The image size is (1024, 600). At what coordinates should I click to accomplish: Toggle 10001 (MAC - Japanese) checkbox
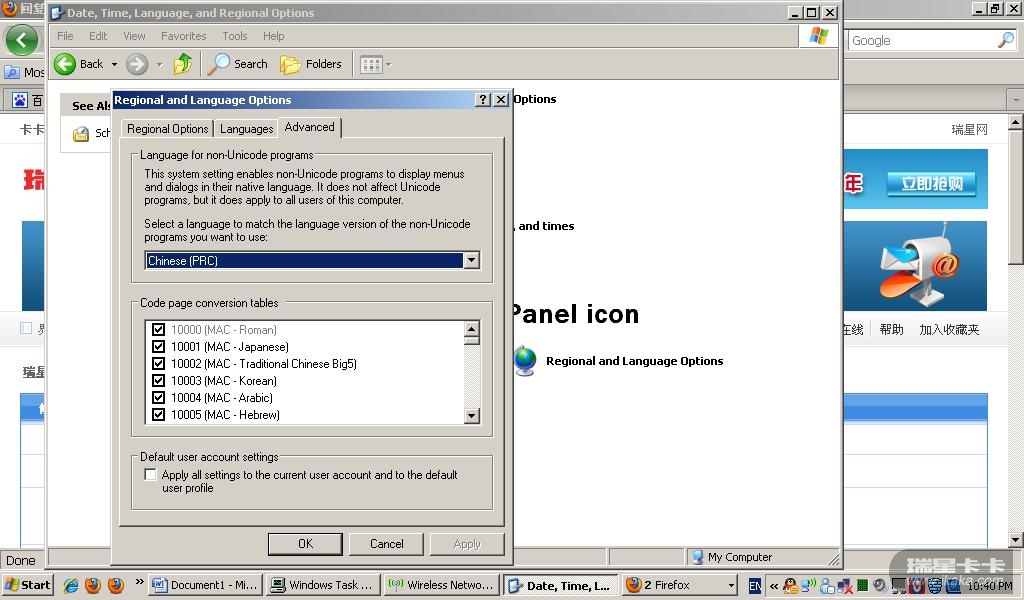pos(158,346)
